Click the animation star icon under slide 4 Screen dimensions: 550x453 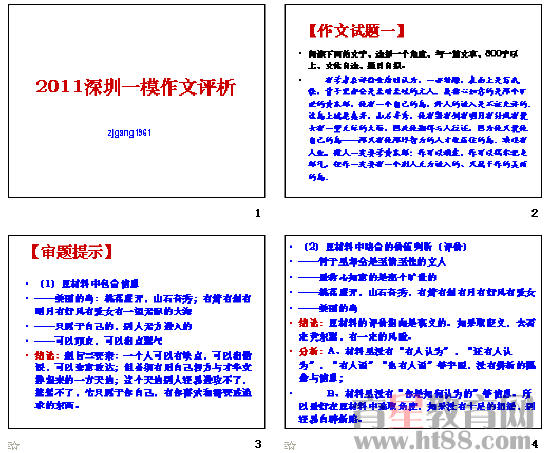[290, 445]
